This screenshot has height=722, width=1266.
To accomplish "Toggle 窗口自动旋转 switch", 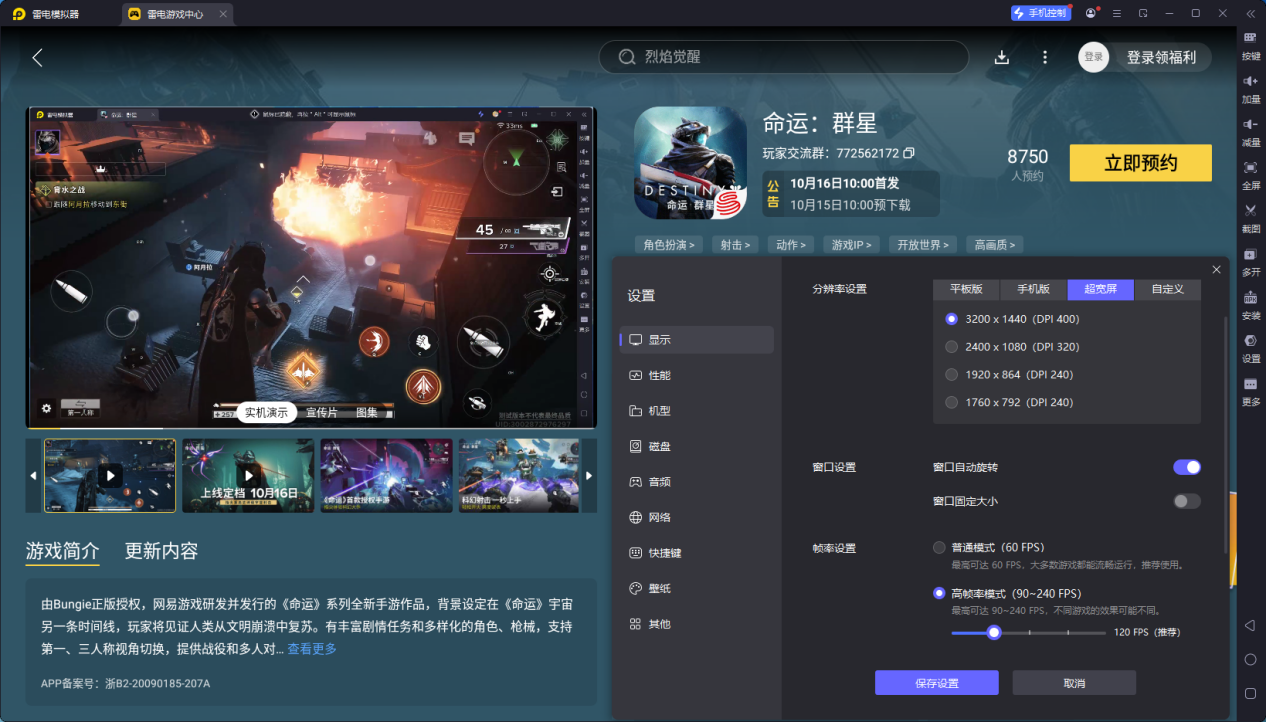I will click(x=1187, y=467).
